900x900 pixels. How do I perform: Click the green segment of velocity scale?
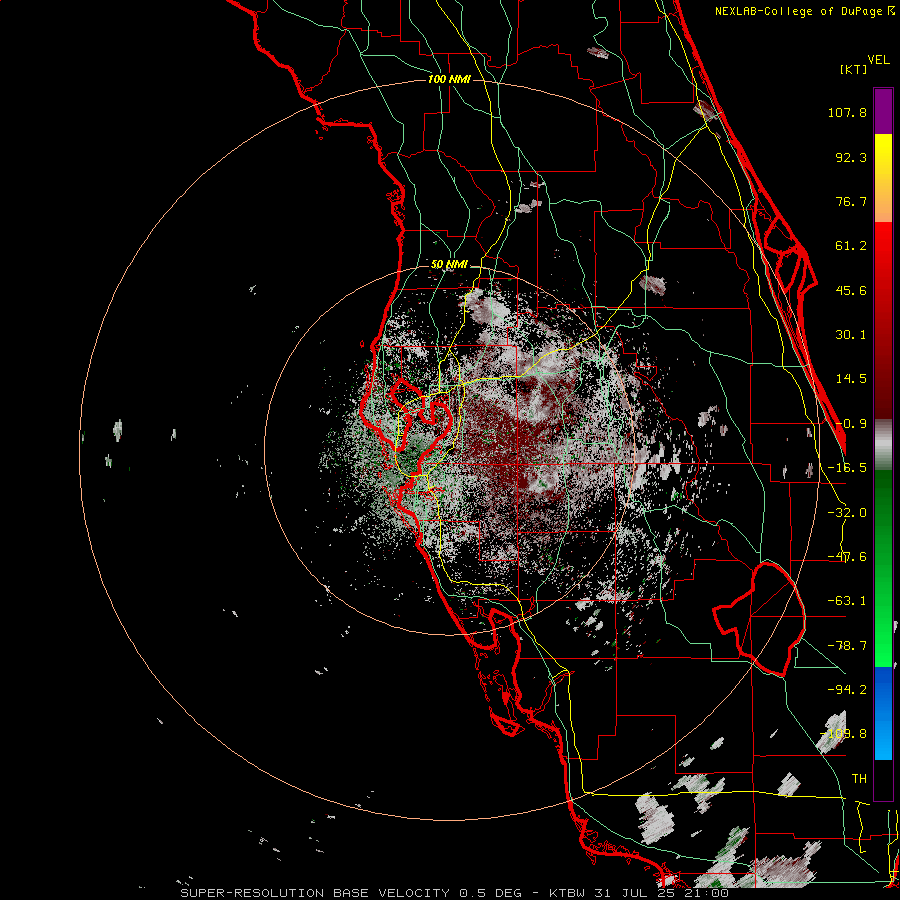(883, 568)
